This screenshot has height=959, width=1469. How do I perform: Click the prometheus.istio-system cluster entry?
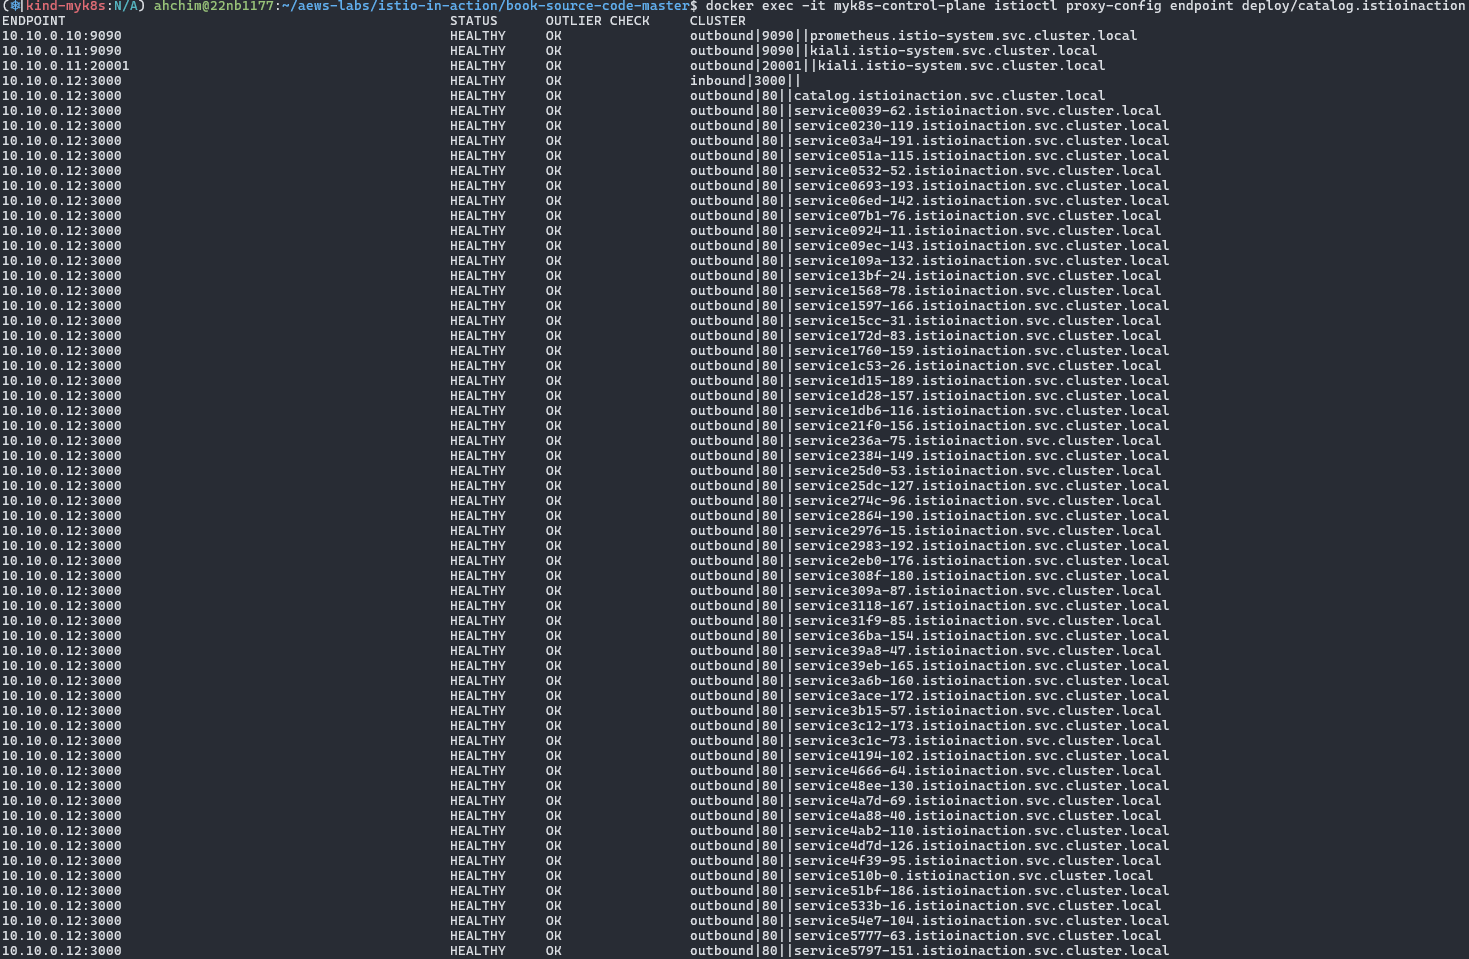tap(913, 36)
